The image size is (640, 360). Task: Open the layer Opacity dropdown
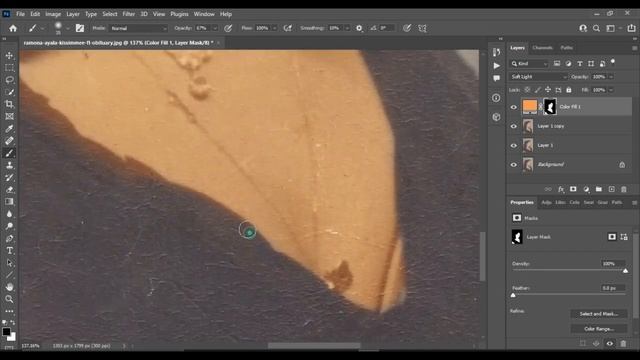click(x=611, y=77)
